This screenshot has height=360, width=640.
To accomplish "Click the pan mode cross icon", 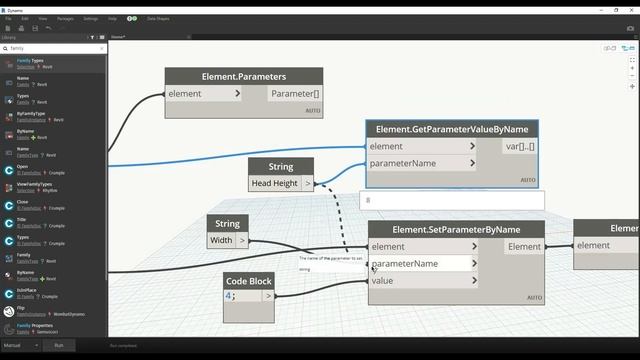I will (632, 87).
